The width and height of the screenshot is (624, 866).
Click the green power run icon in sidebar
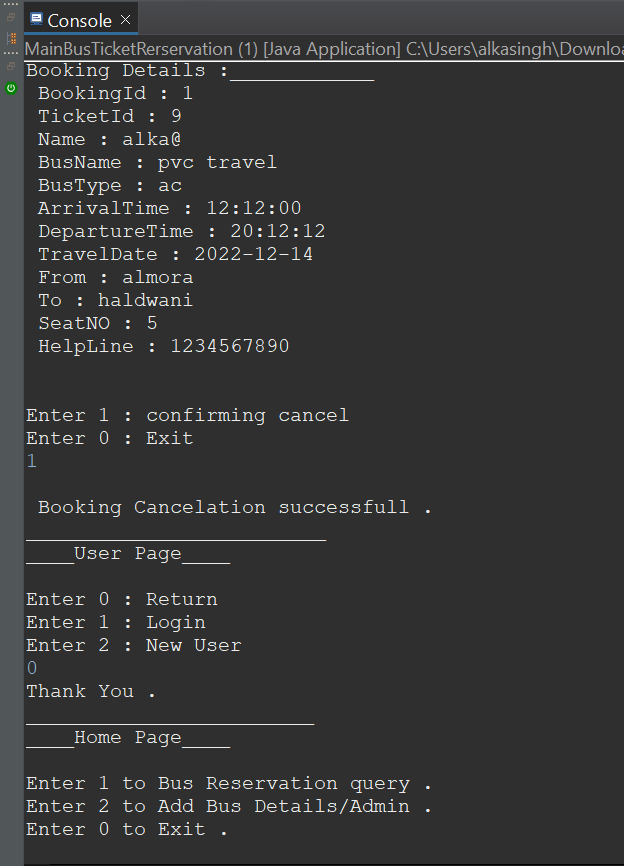pyautogui.click(x=10, y=88)
